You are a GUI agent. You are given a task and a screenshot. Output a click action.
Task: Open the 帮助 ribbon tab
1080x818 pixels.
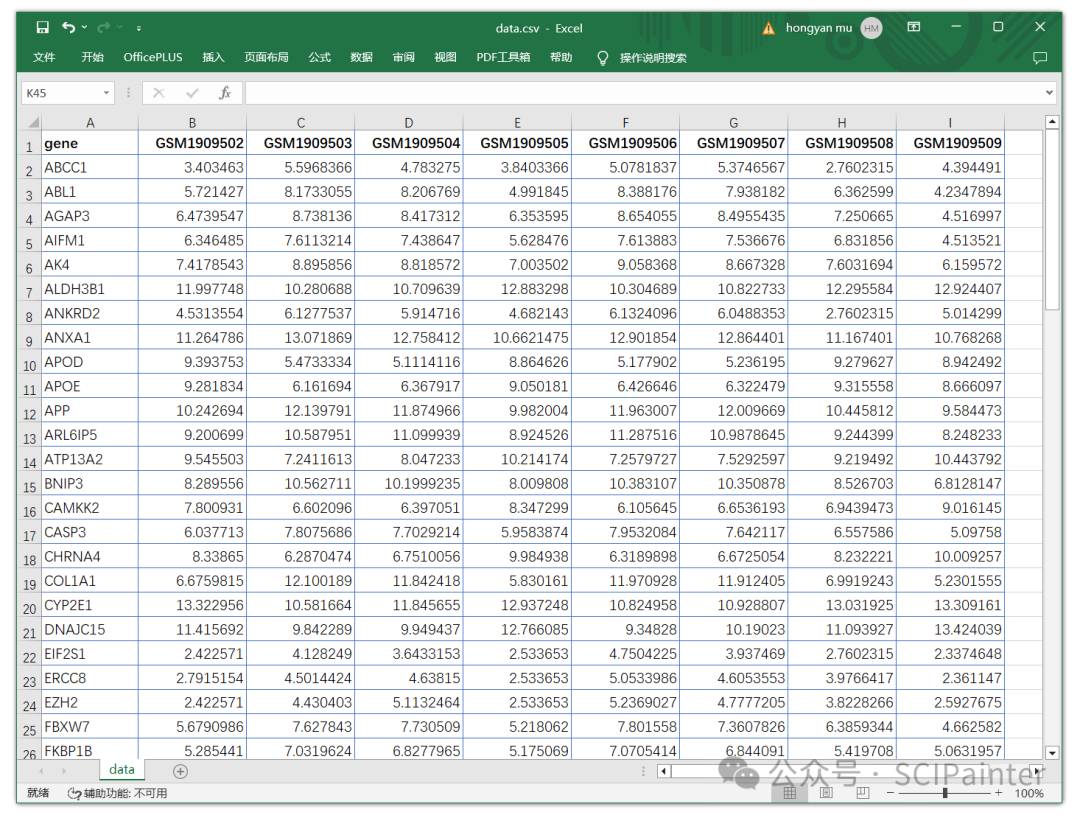[561, 57]
